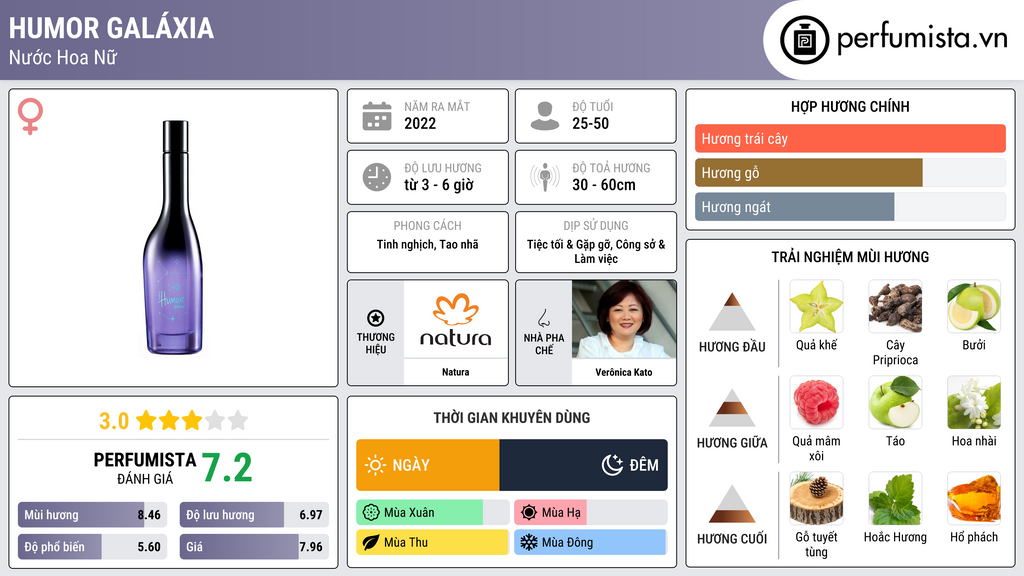Click the Natura brand name caption
1024x576 pixels.
(456, 372)
